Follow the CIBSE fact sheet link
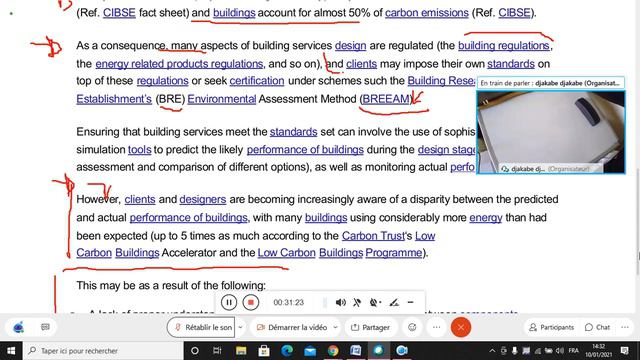Image resolution: width=640 pixels, height=360 pixels. [119, 13]
